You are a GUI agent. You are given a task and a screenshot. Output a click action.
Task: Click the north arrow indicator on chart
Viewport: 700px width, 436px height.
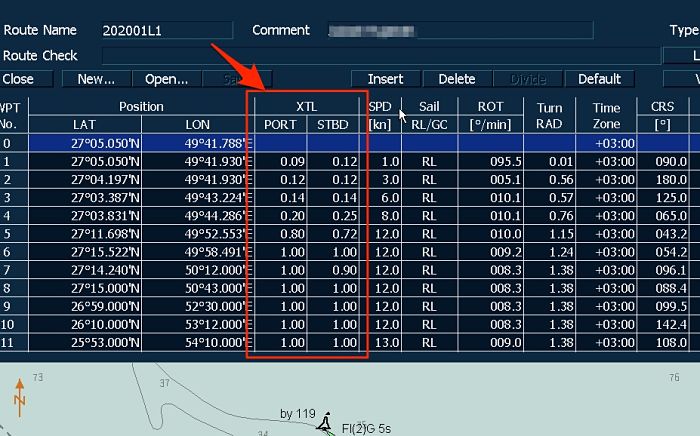coord(19,401)
